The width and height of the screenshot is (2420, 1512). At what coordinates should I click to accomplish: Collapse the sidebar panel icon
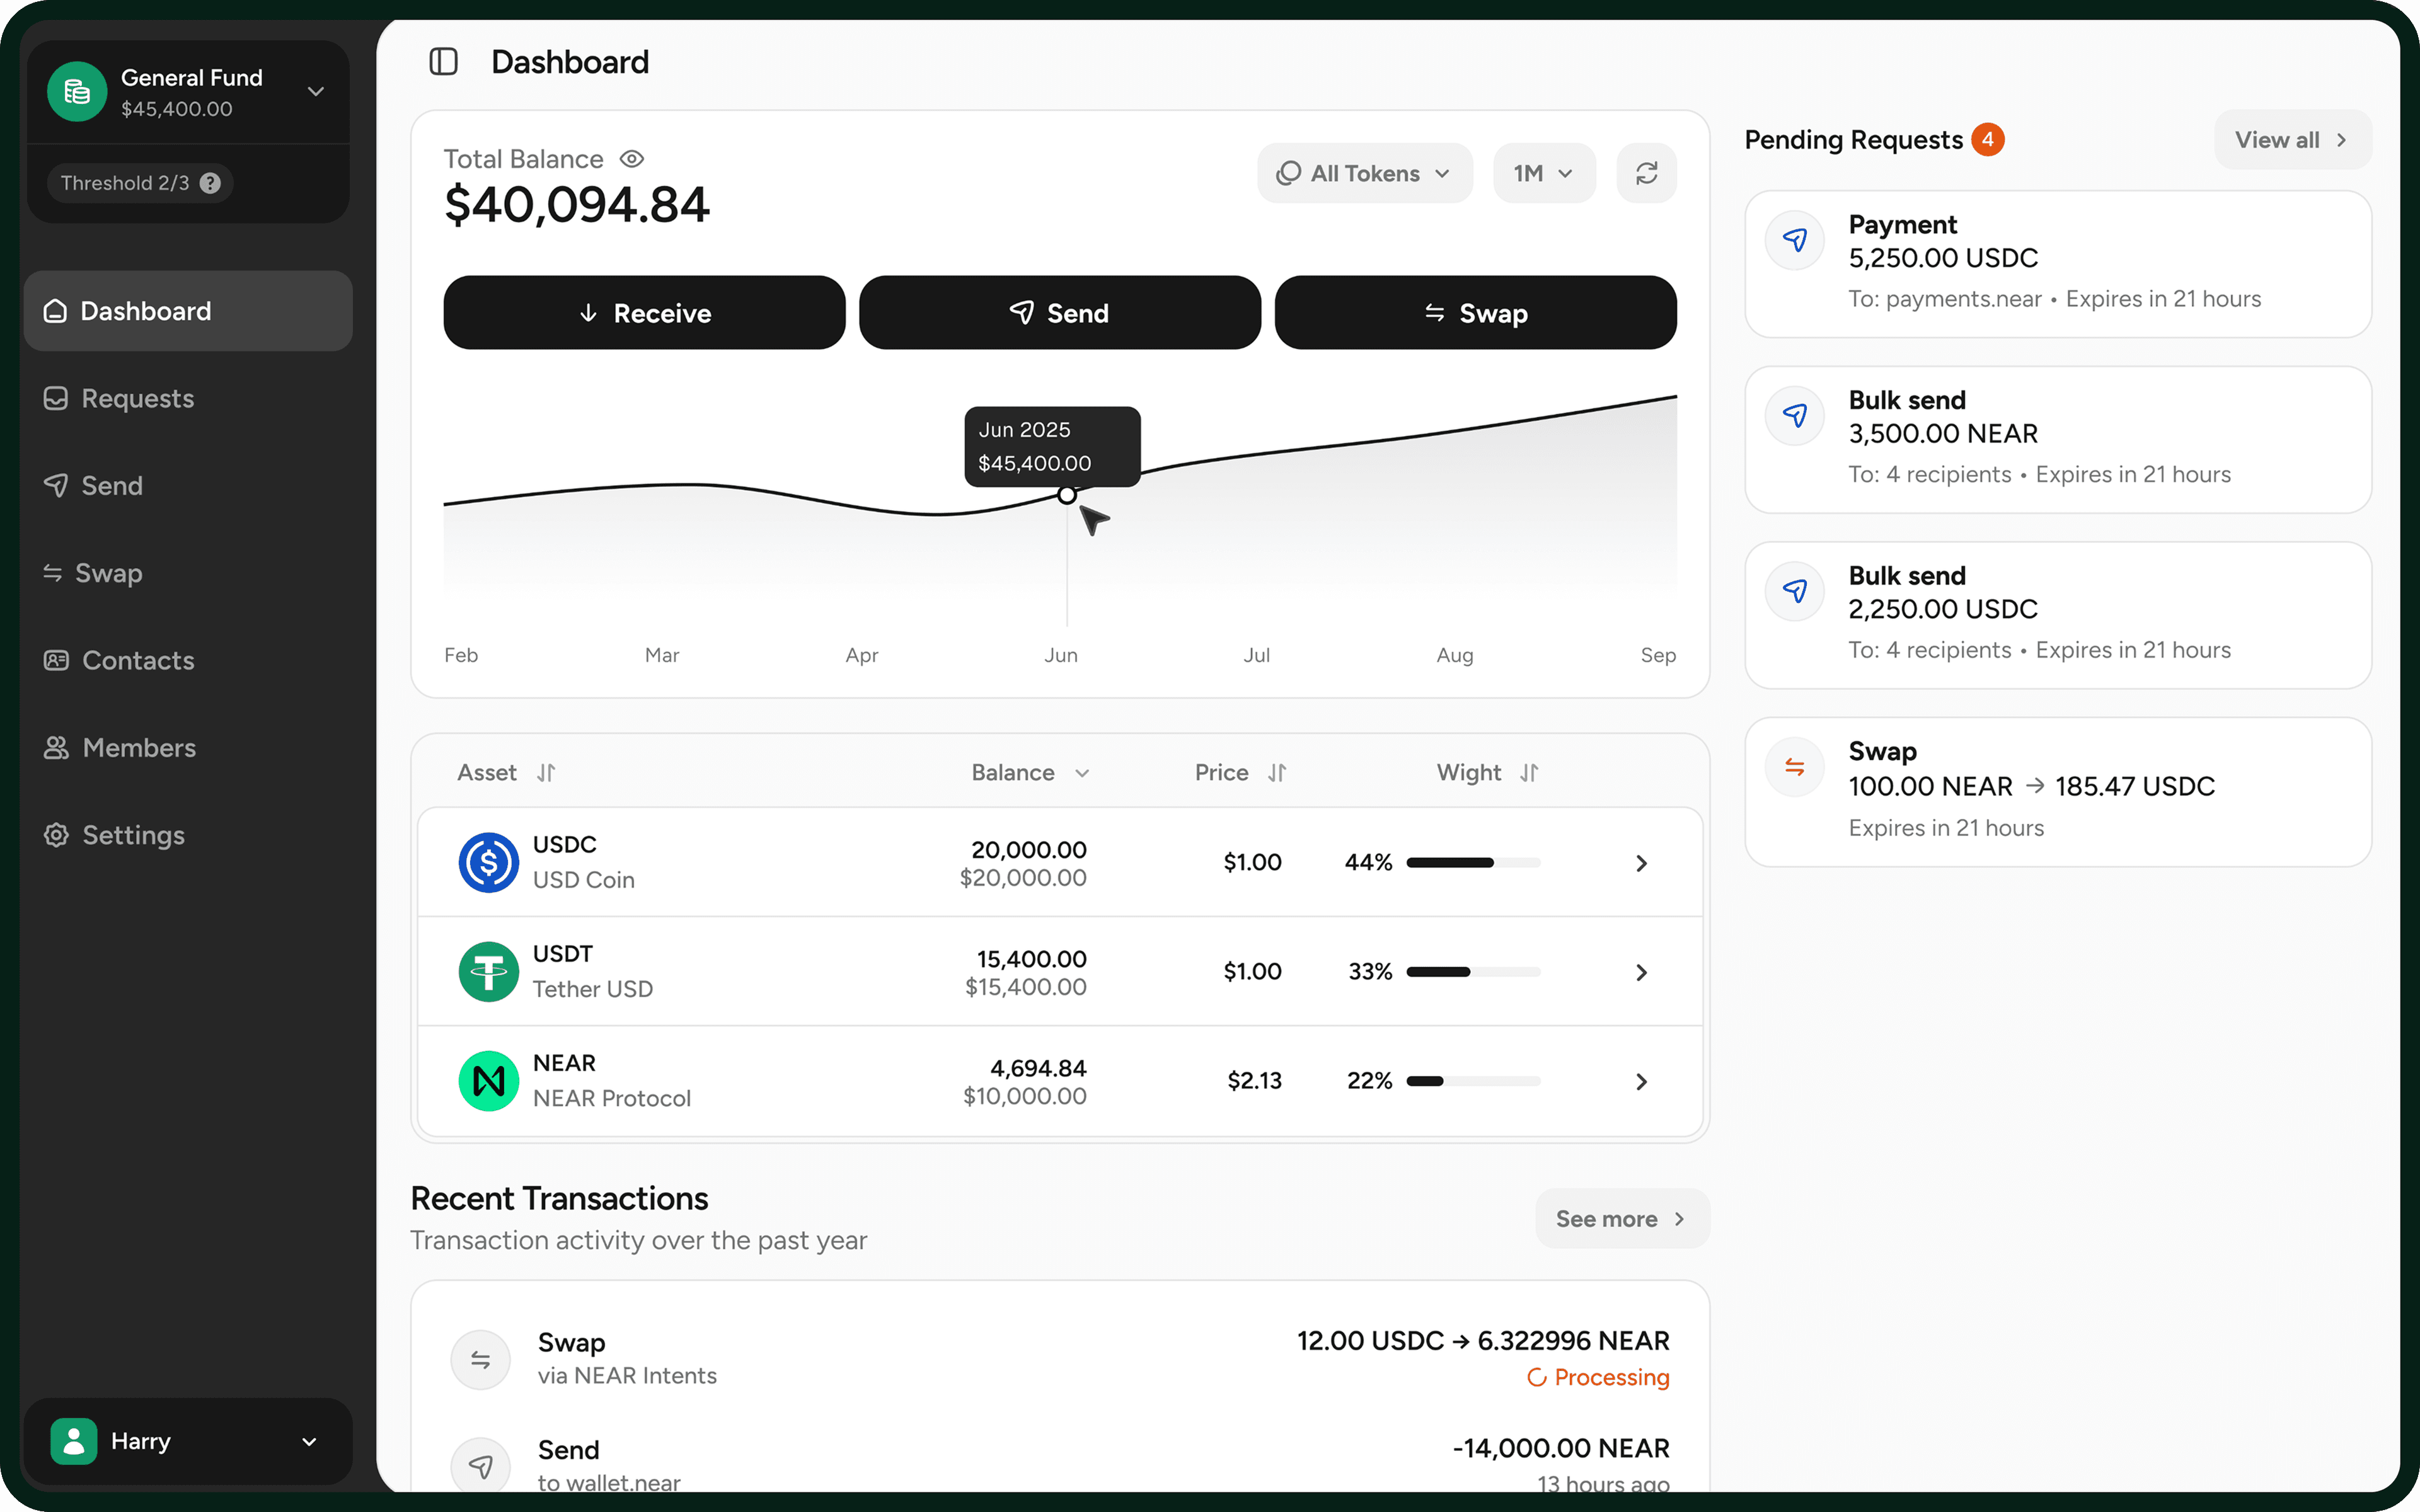(x=443, y=62)
